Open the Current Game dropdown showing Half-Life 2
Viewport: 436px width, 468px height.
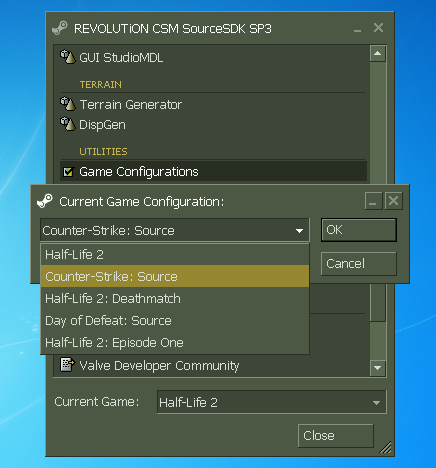click(272, 402)
